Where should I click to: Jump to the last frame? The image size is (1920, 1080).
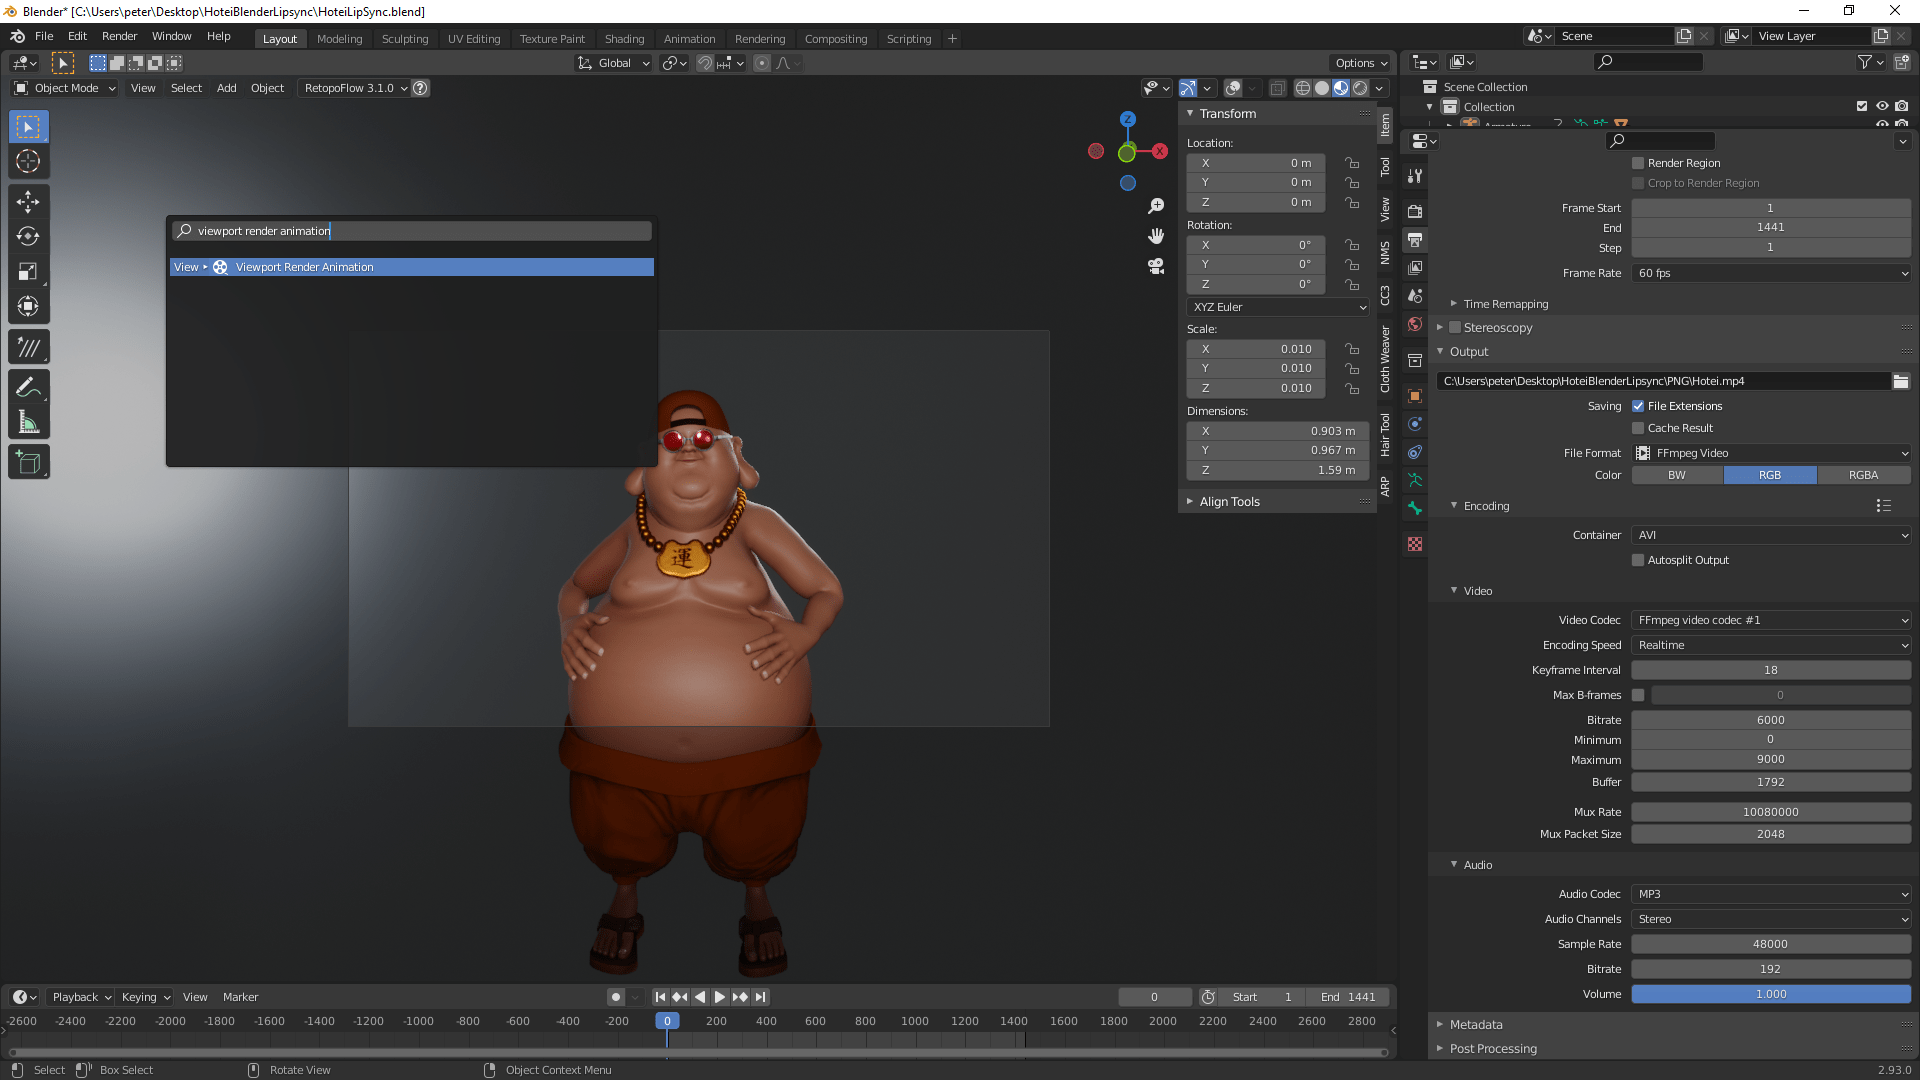click(761, 997)
